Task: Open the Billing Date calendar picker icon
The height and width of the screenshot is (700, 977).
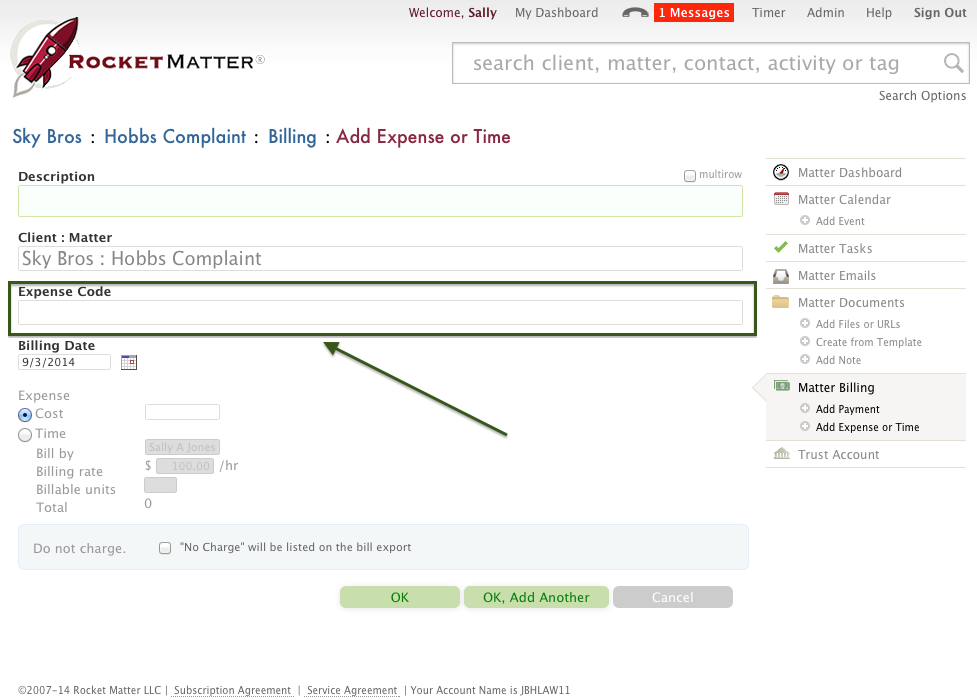Action: pyautogui.click(x=129, y=362)
